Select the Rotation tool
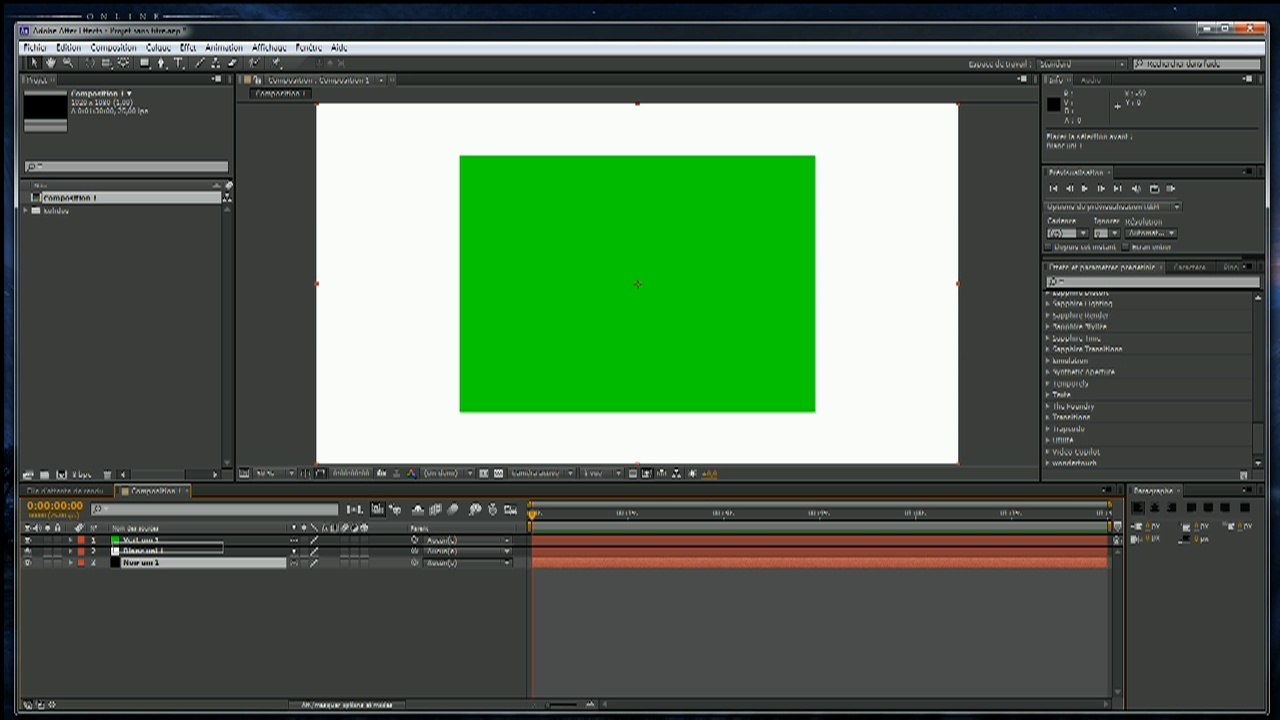 [x=90, y=63]
